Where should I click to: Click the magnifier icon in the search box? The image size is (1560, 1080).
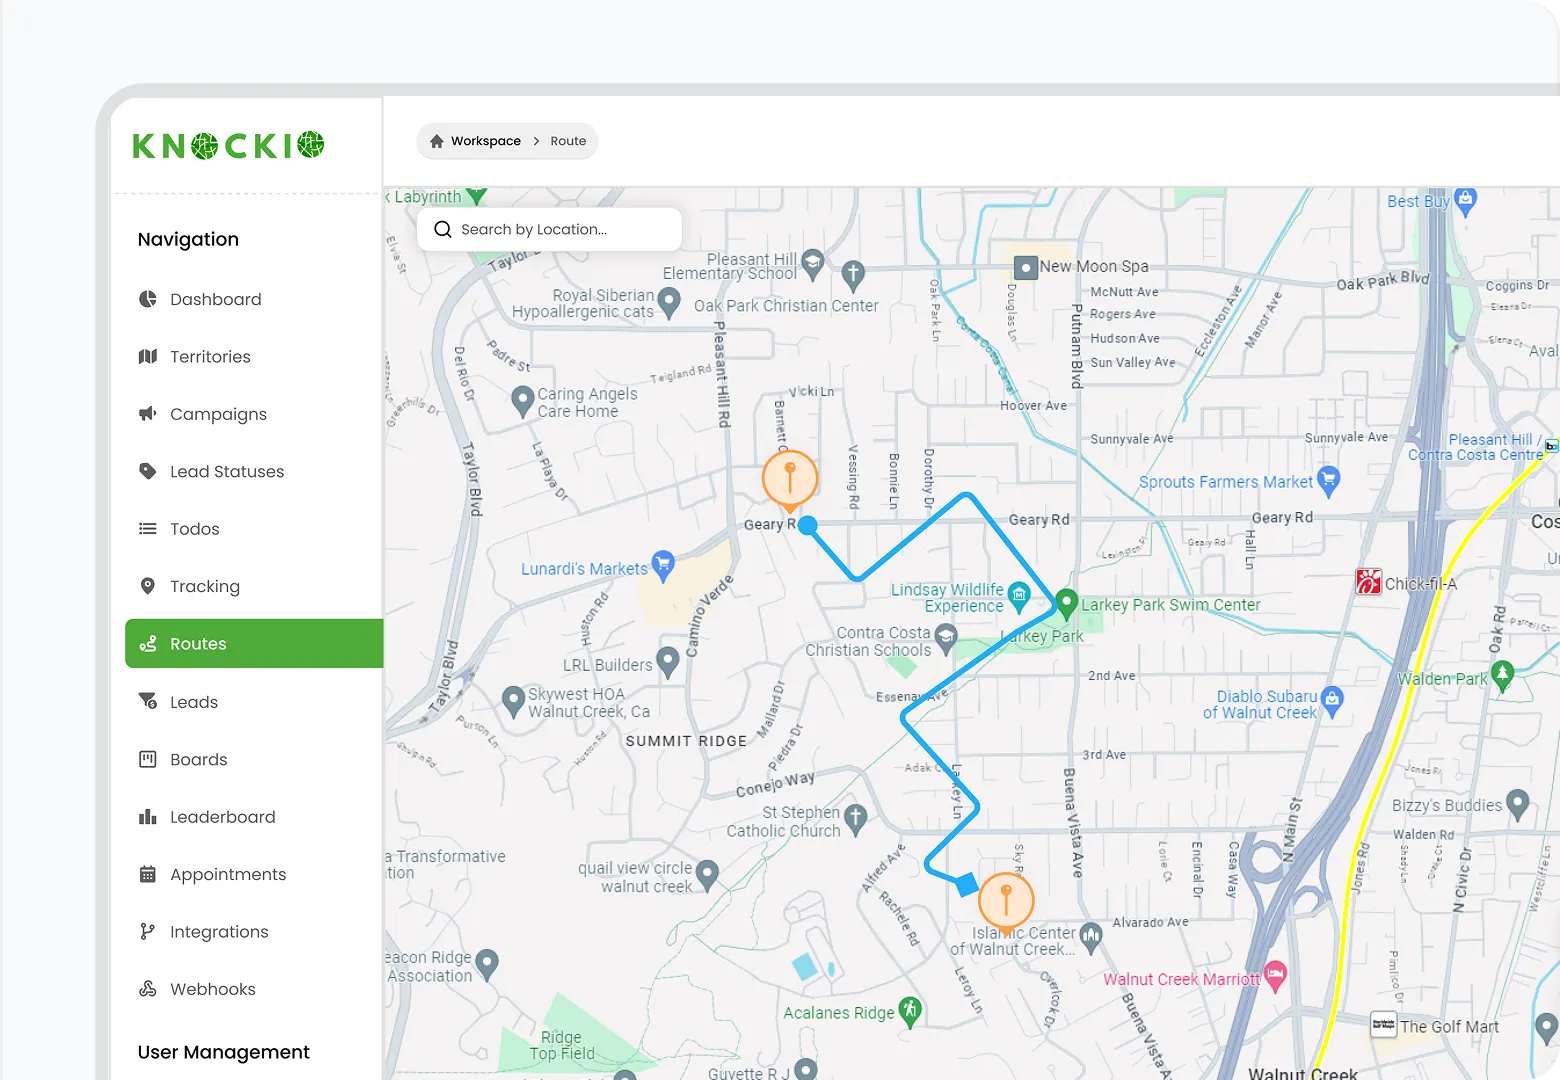coord(443,229)
